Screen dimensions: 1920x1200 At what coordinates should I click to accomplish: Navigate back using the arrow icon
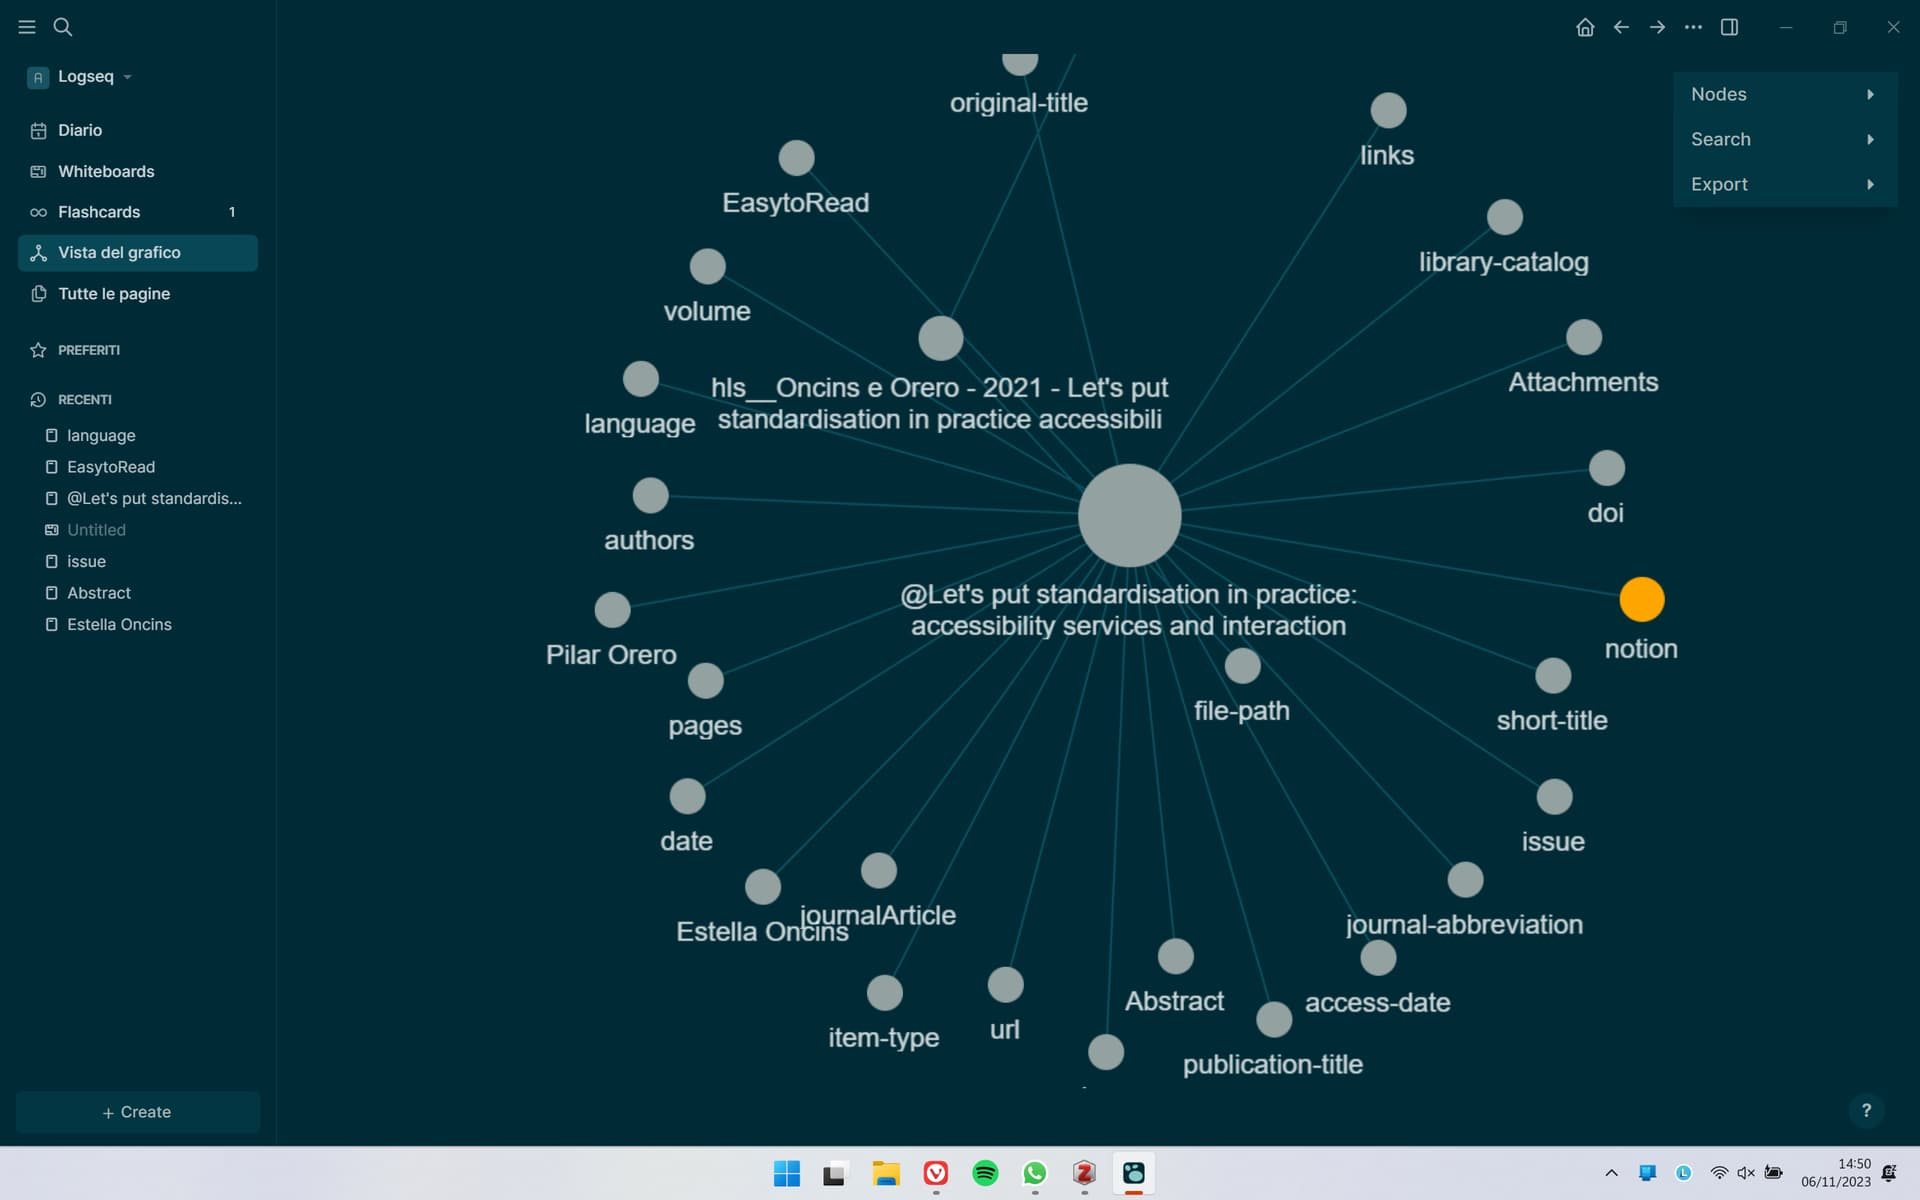pos(1621,27)
